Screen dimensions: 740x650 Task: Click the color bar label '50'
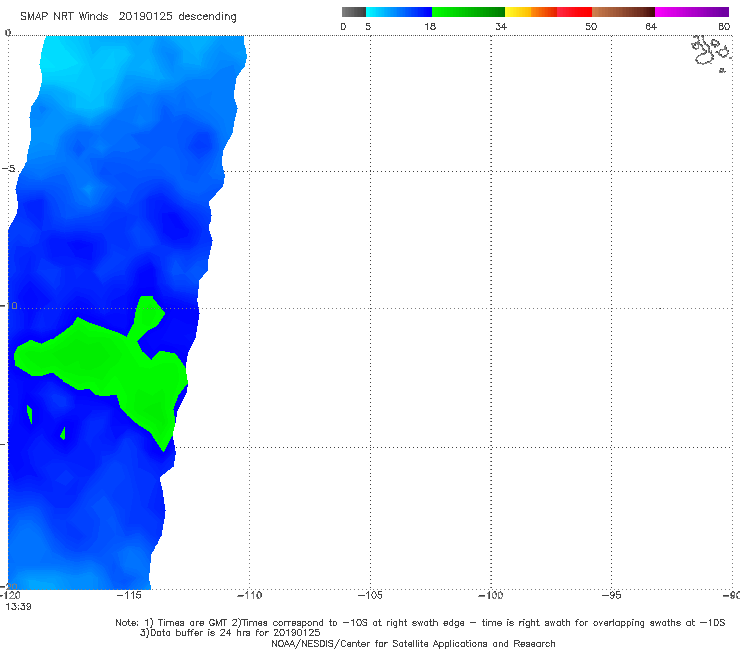[591, 27]
